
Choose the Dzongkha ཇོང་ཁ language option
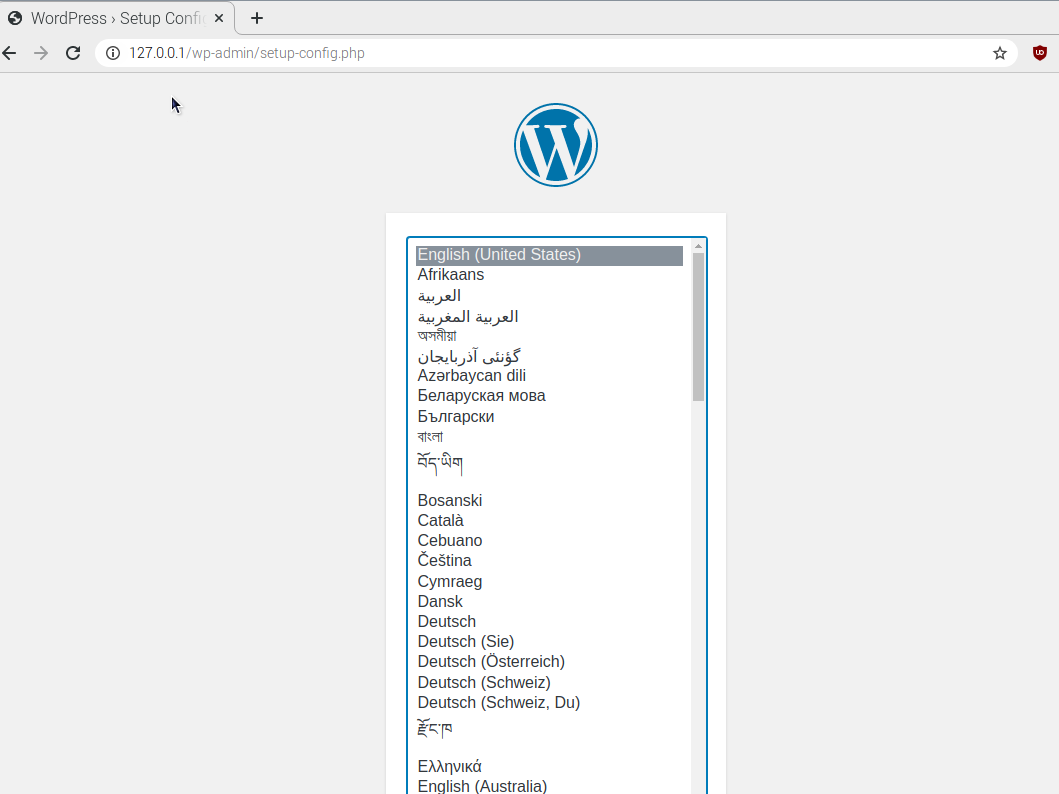click(550, 729)
